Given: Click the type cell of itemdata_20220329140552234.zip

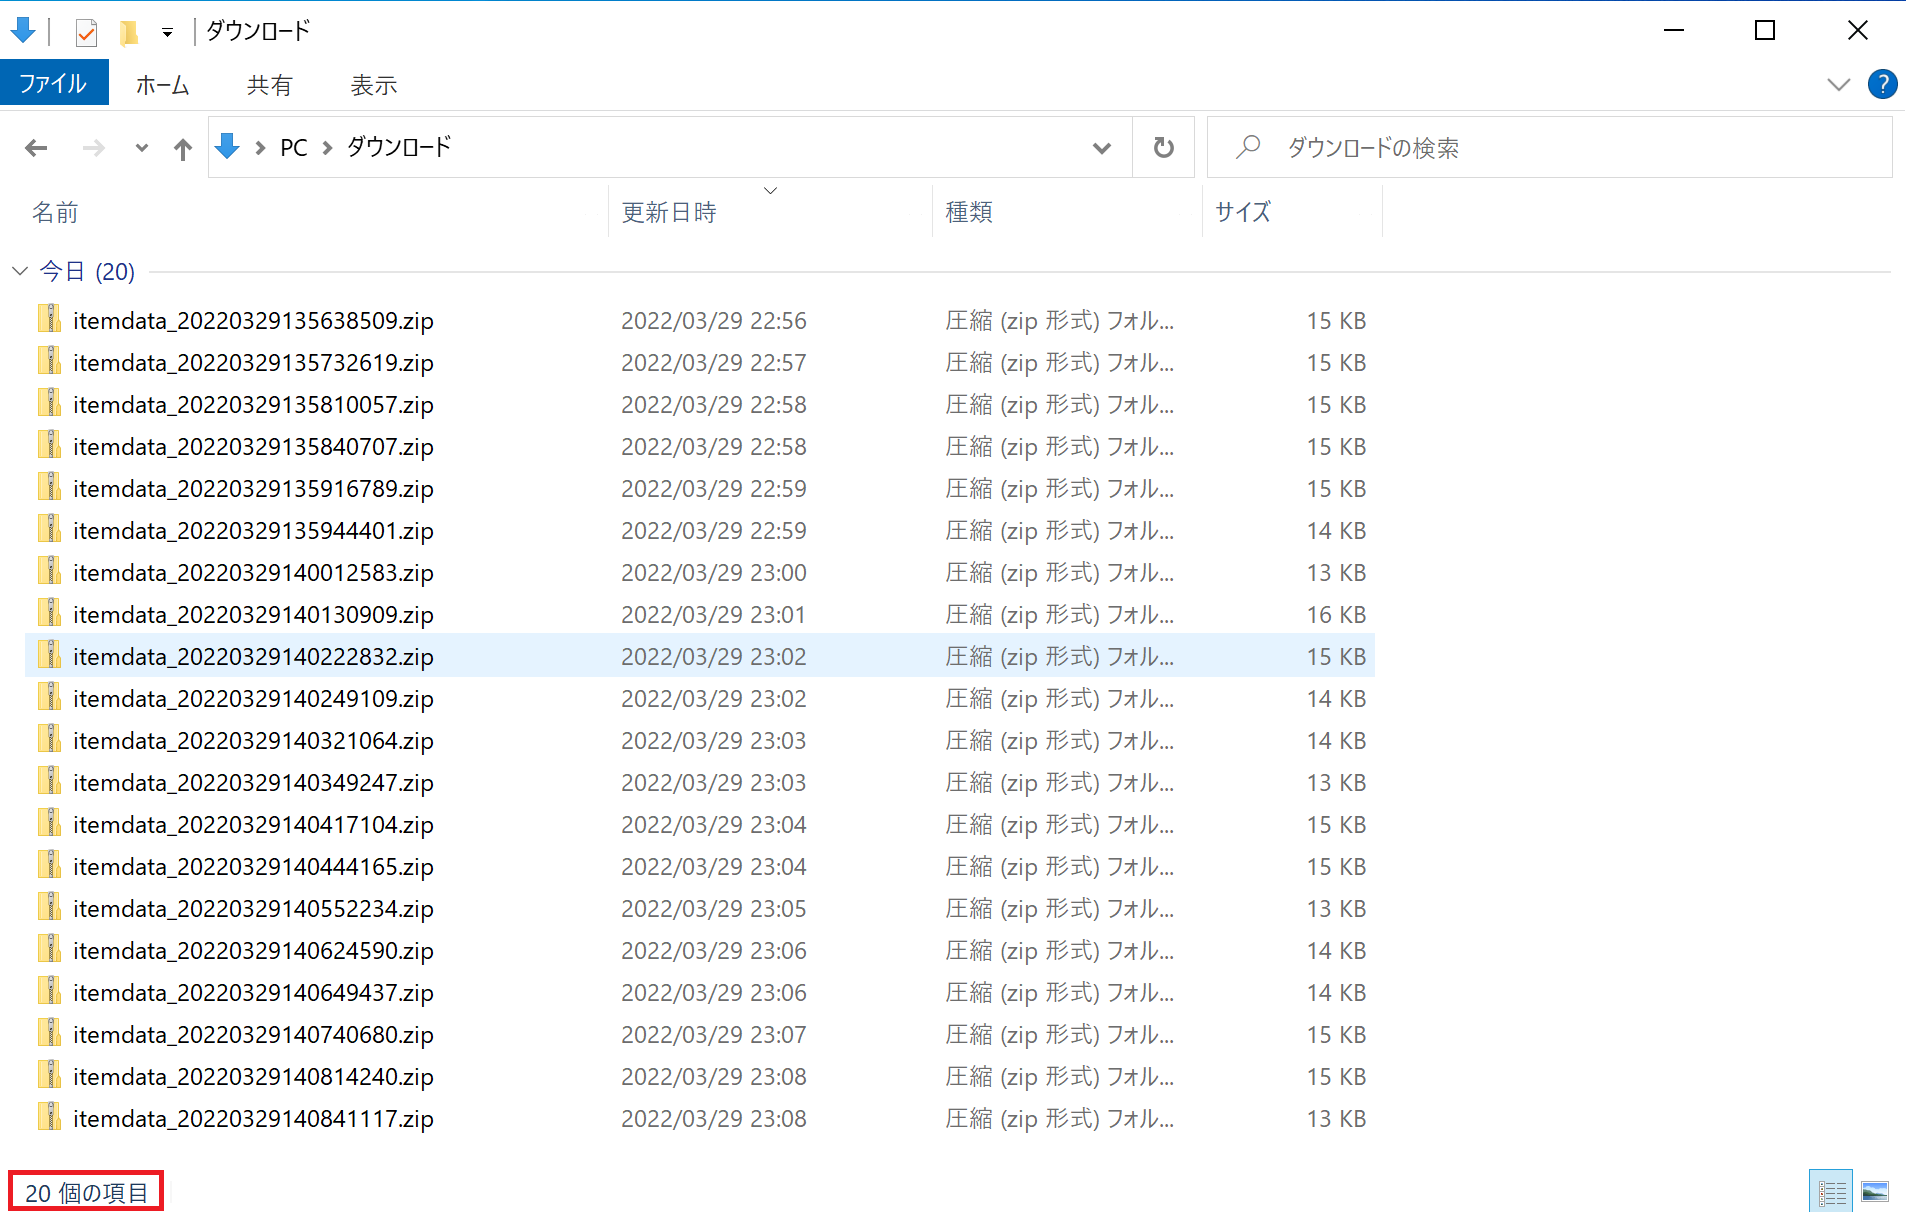Looking at the screenshot, I should click(1060, 909).
